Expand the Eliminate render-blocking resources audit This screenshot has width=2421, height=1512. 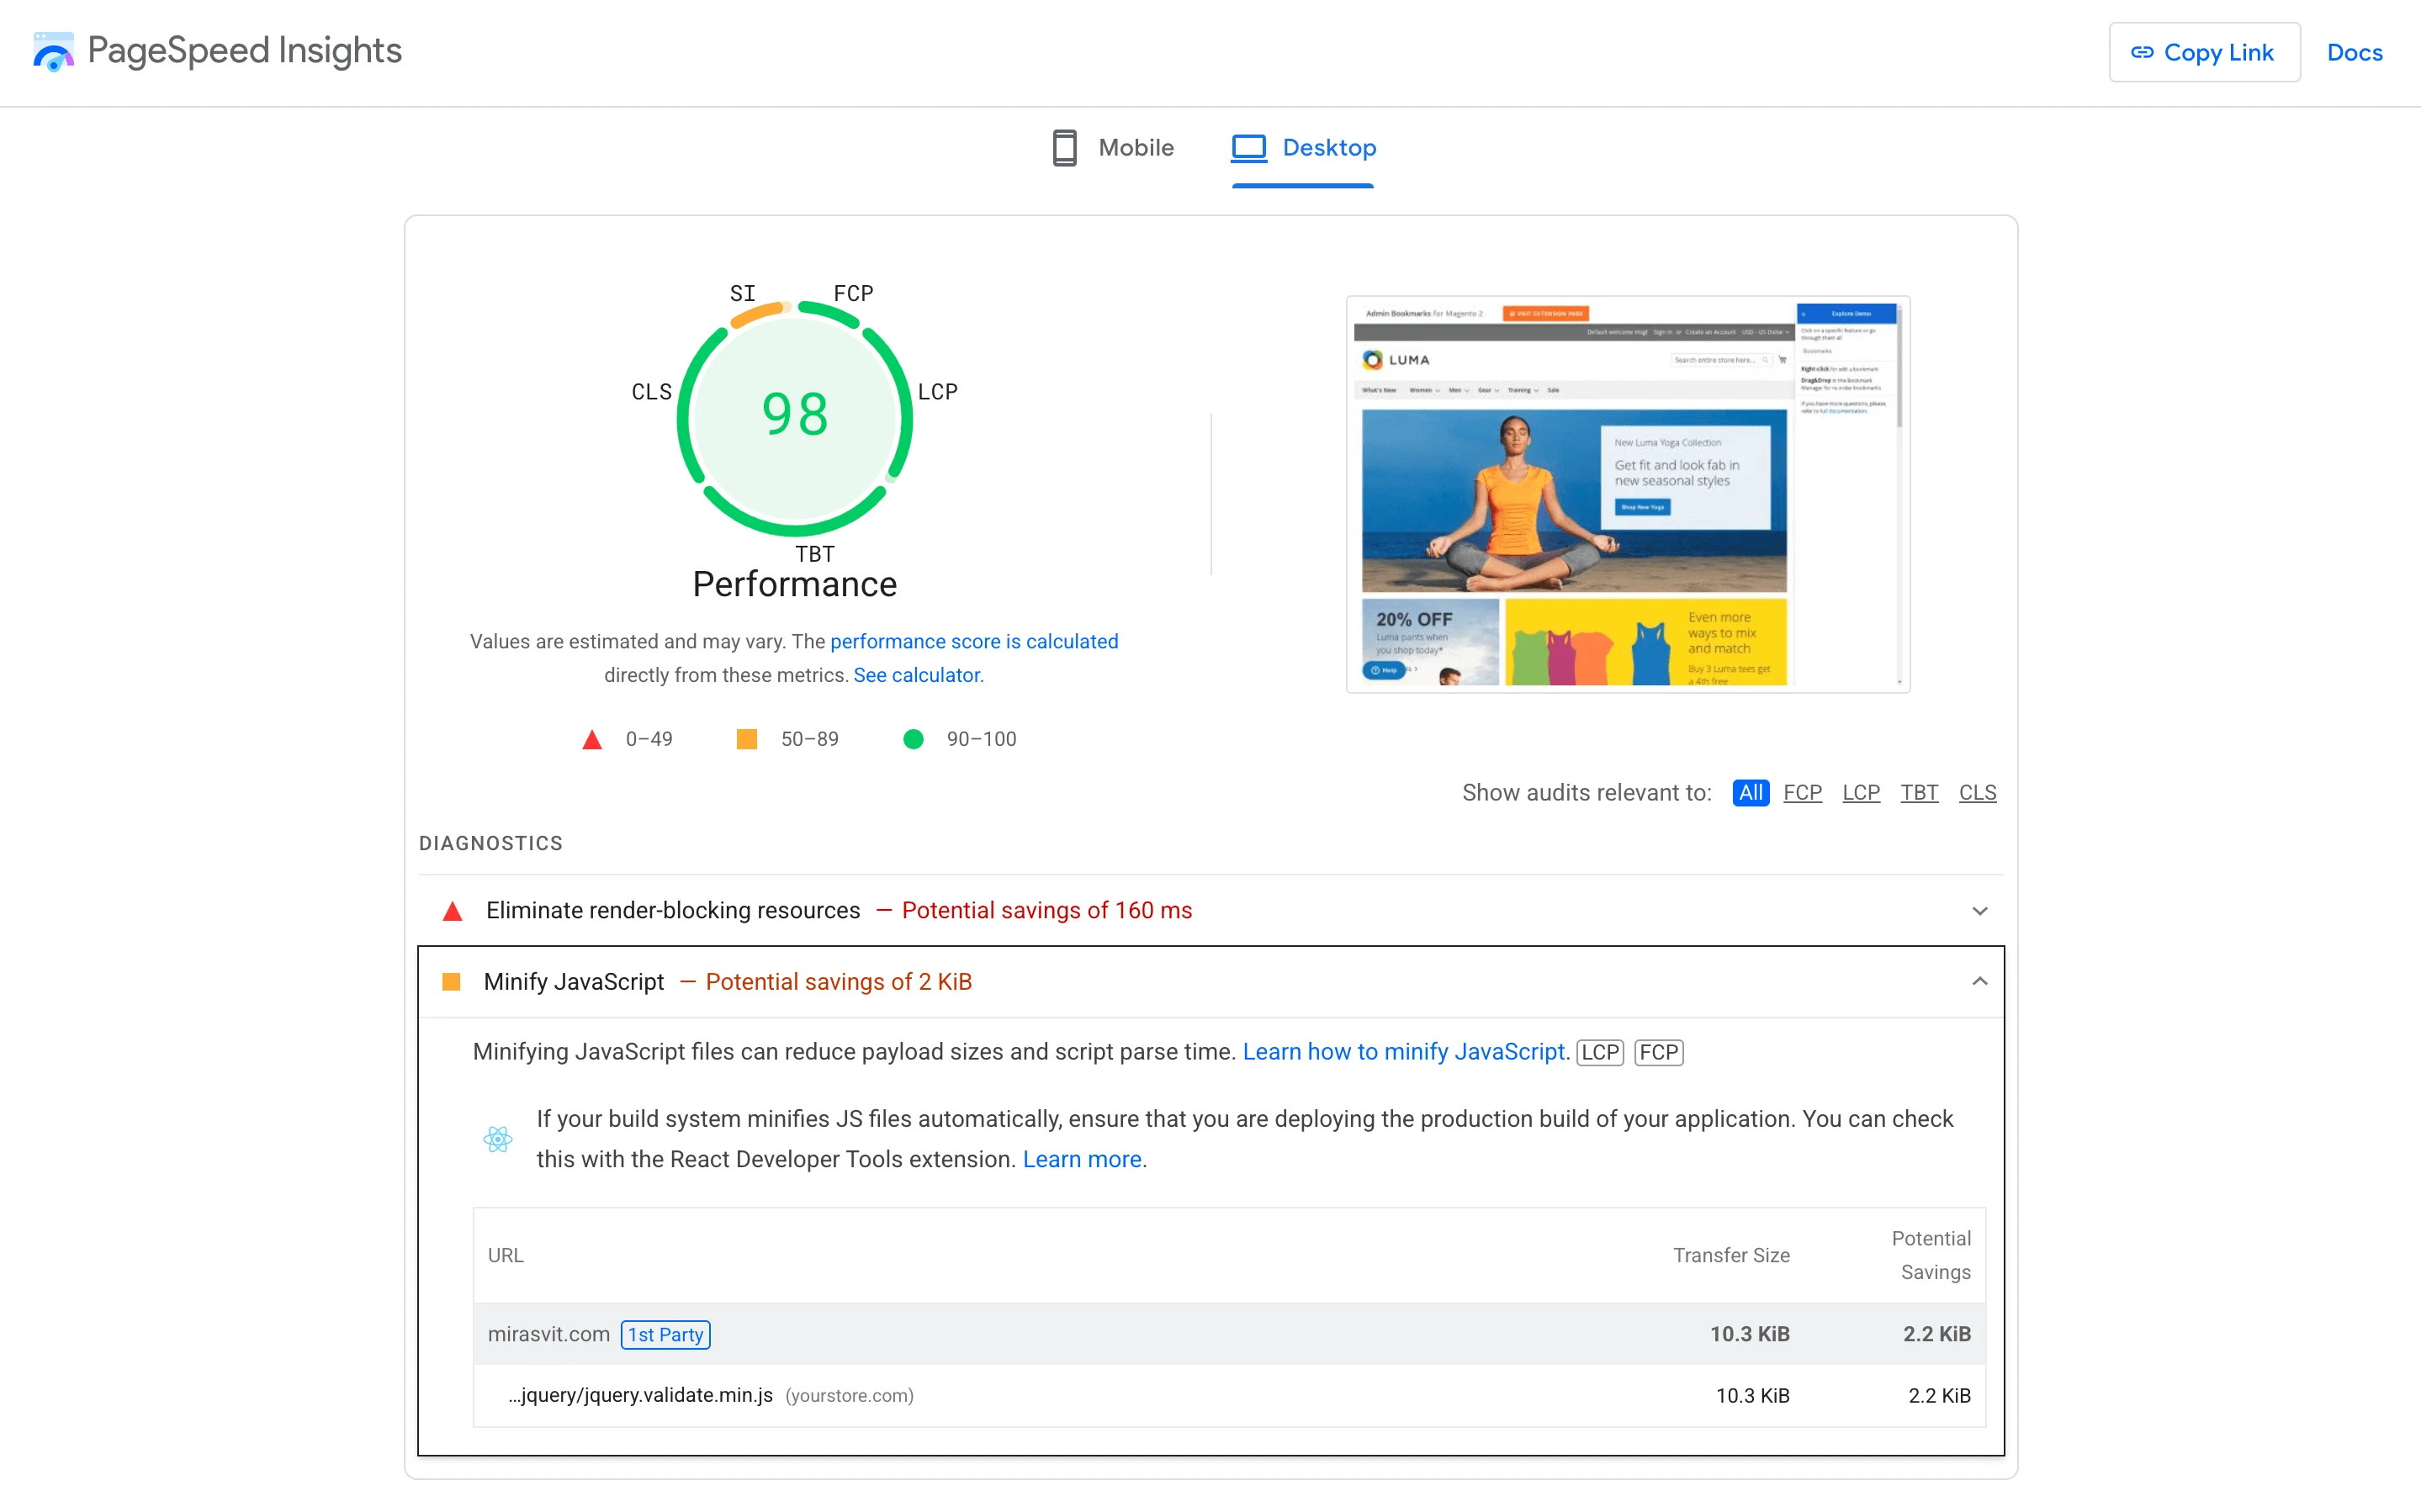pos(1981,911)
